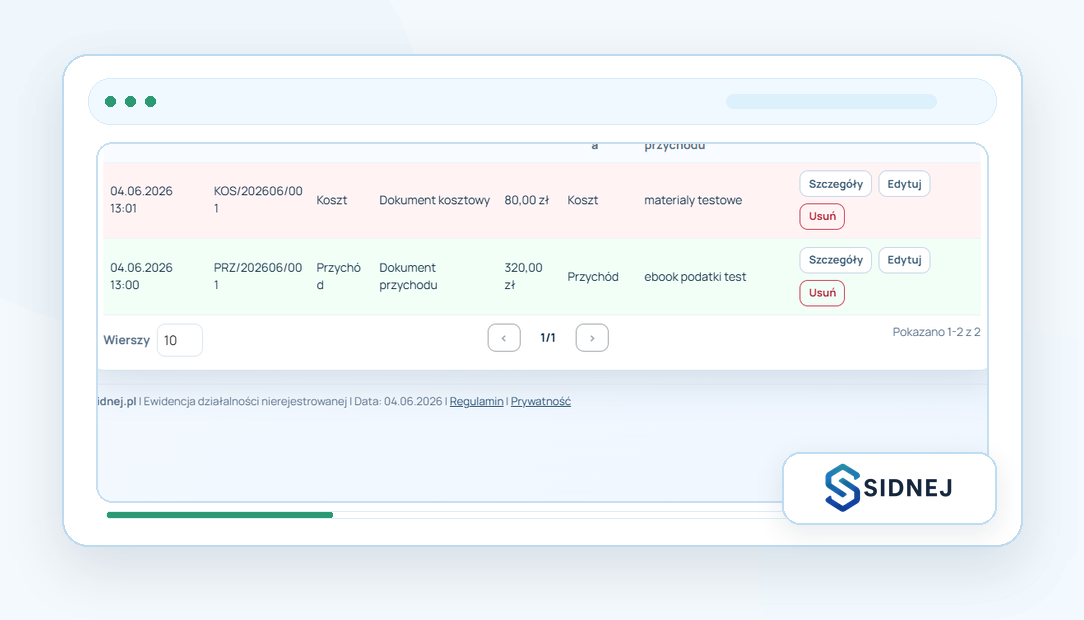Click the date 04.06.2026 13:00
1084x620 pixels.
click(141, 276)
